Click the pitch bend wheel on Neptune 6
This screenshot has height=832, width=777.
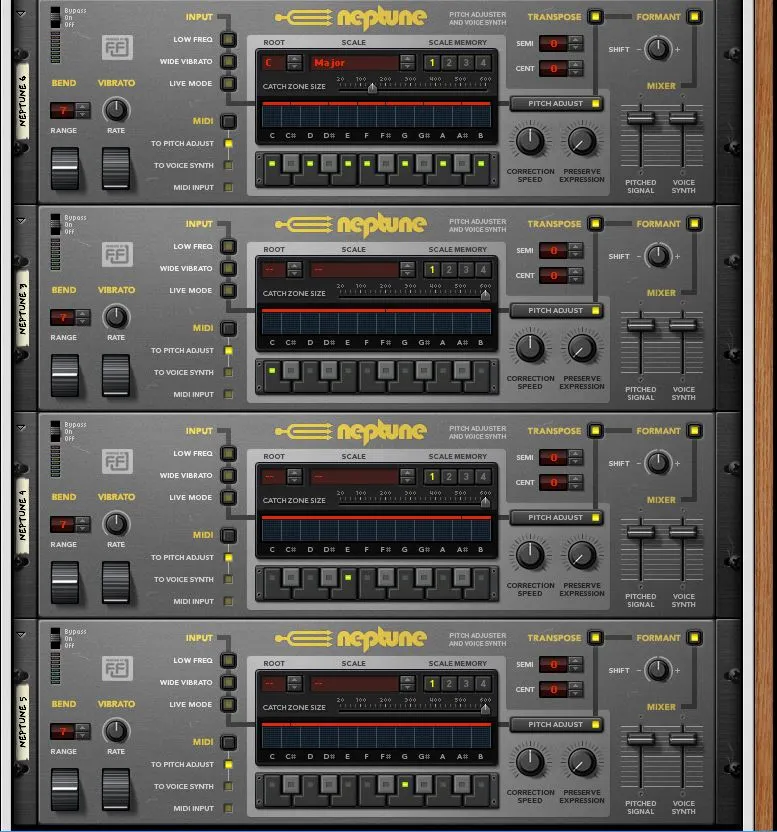point(65,168)
